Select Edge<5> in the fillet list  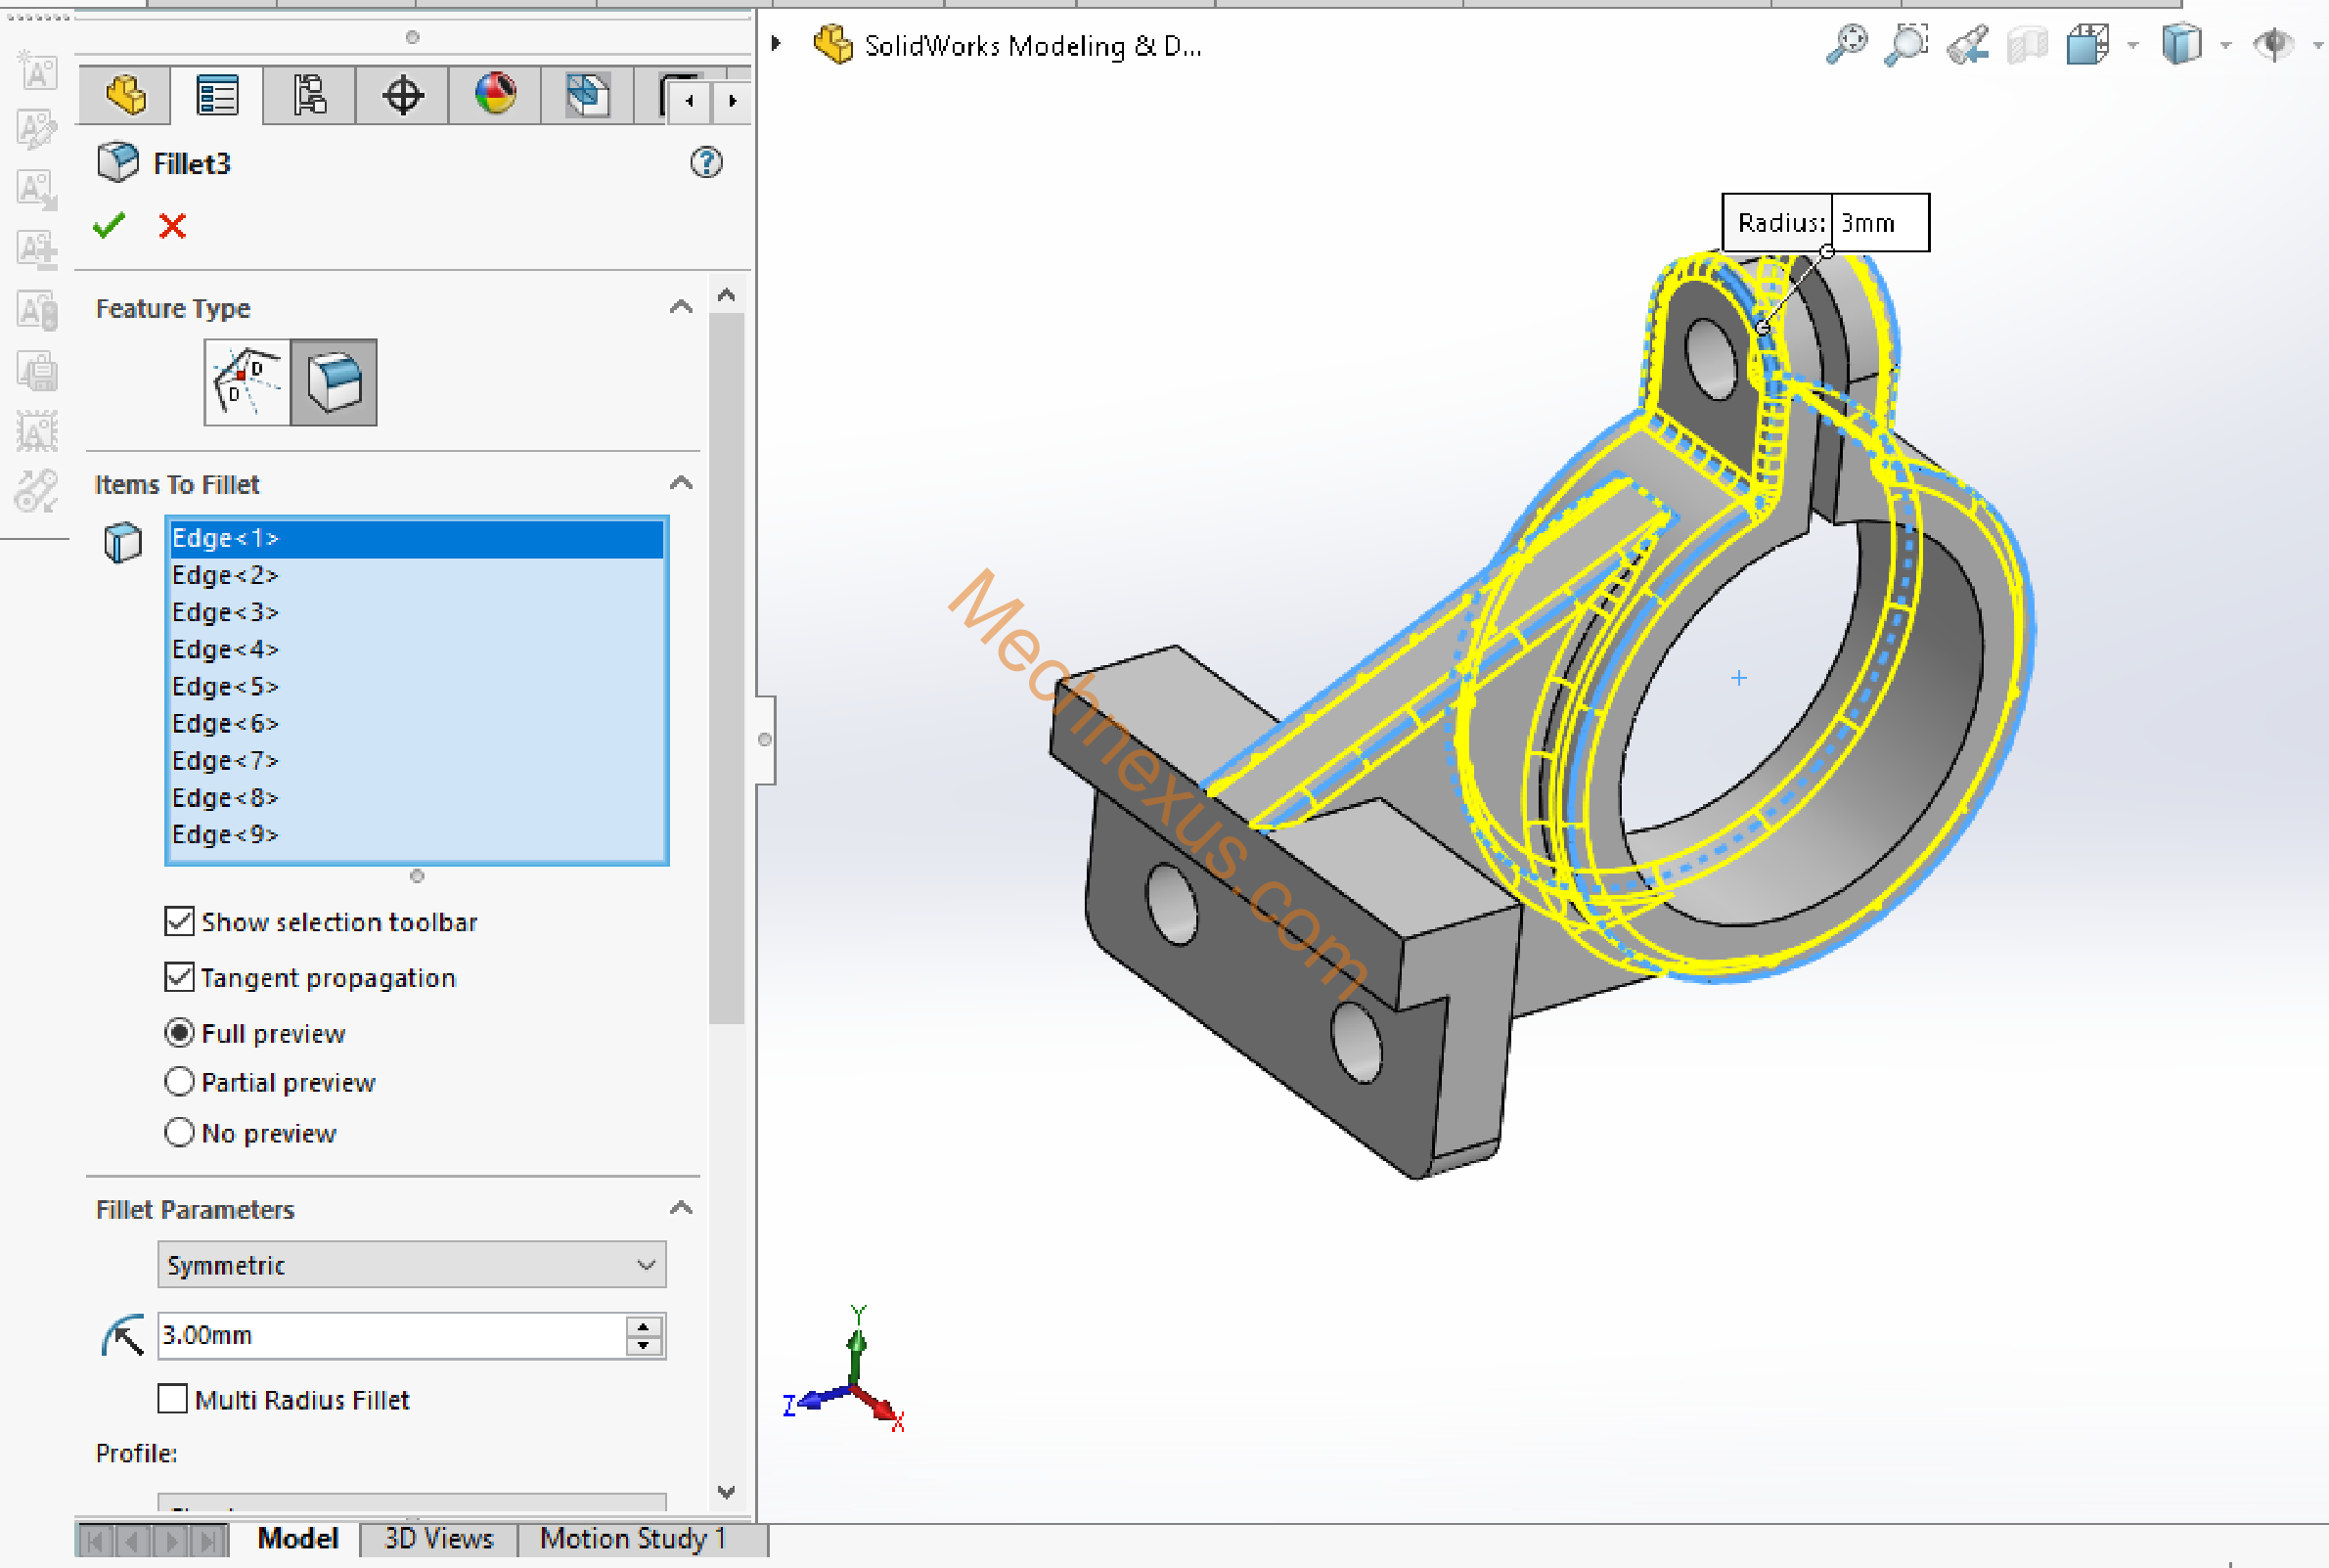pos(225,687)
